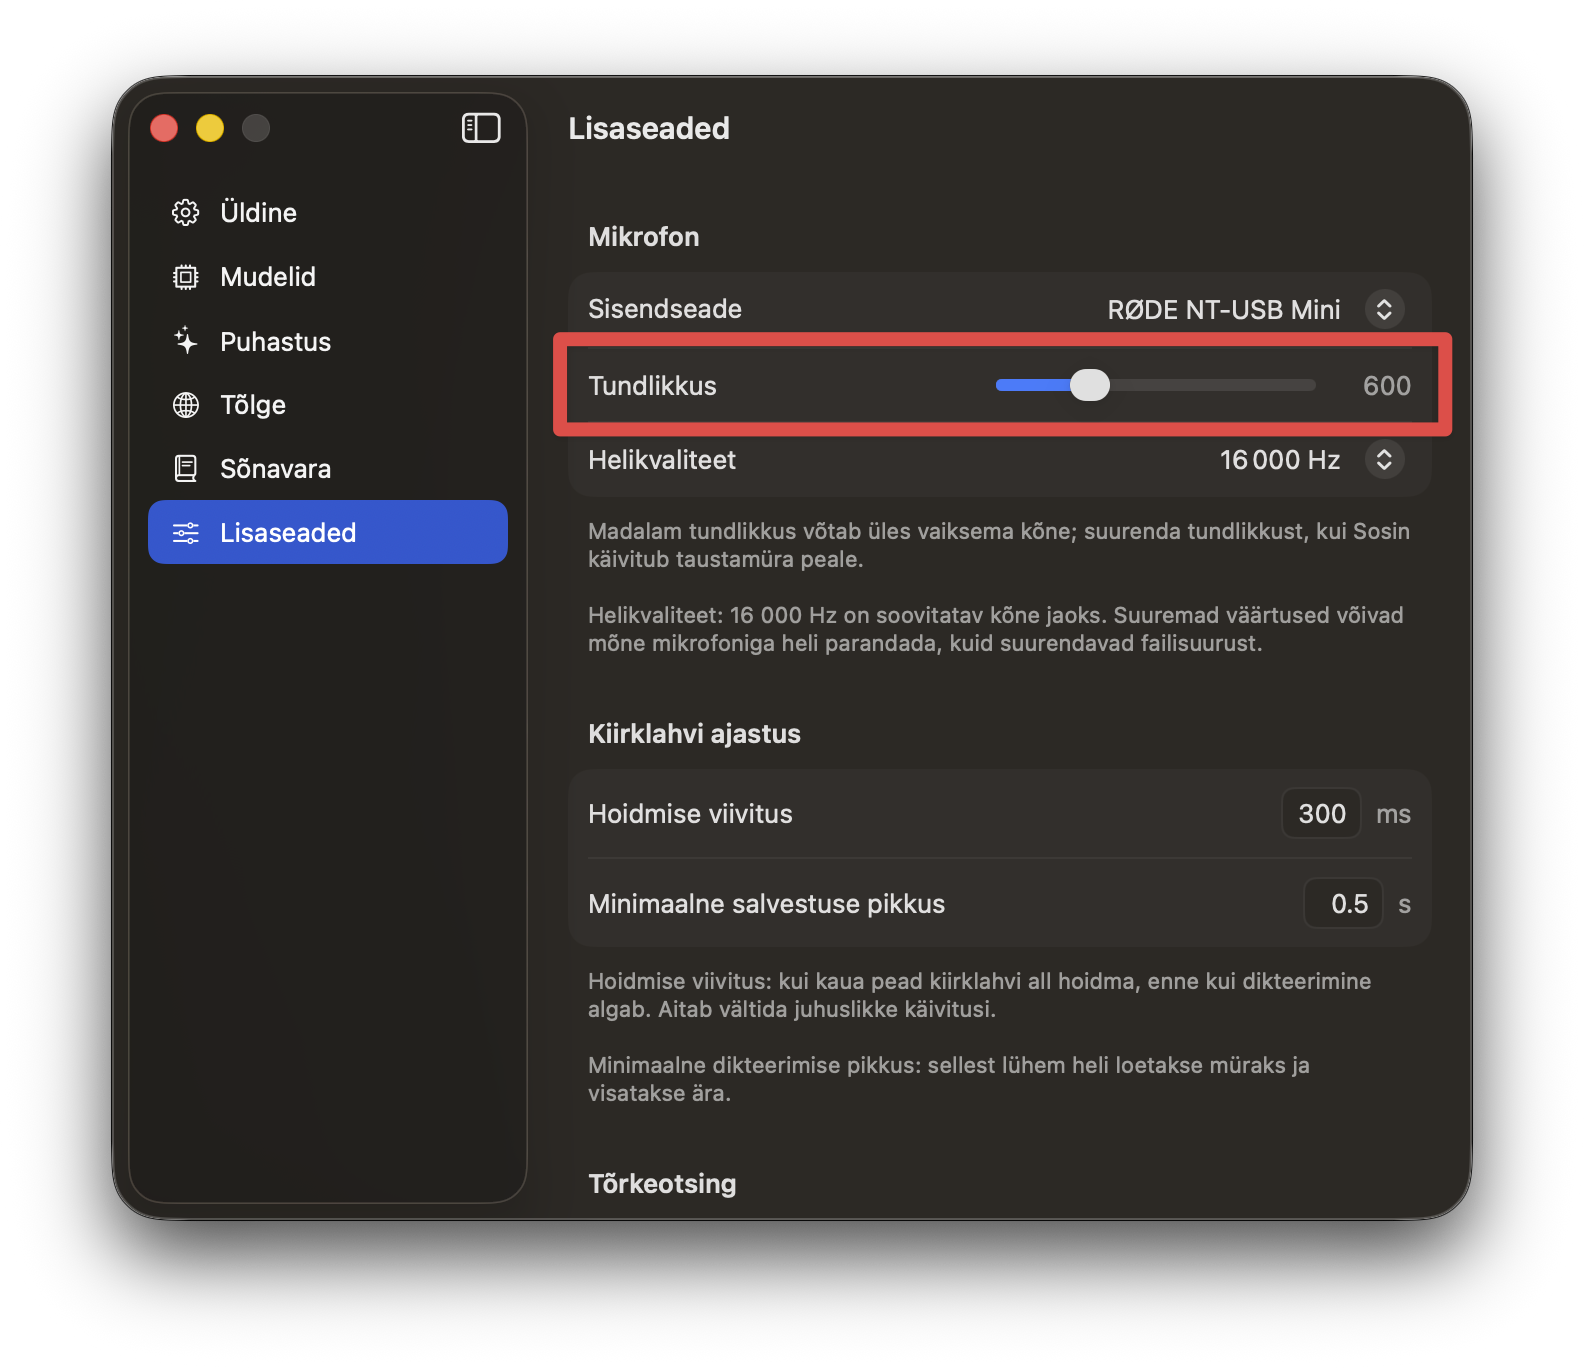Go to the Puhastus section
The width and height of the screenshot is (1584, 1368).
(x=275, y=341)
